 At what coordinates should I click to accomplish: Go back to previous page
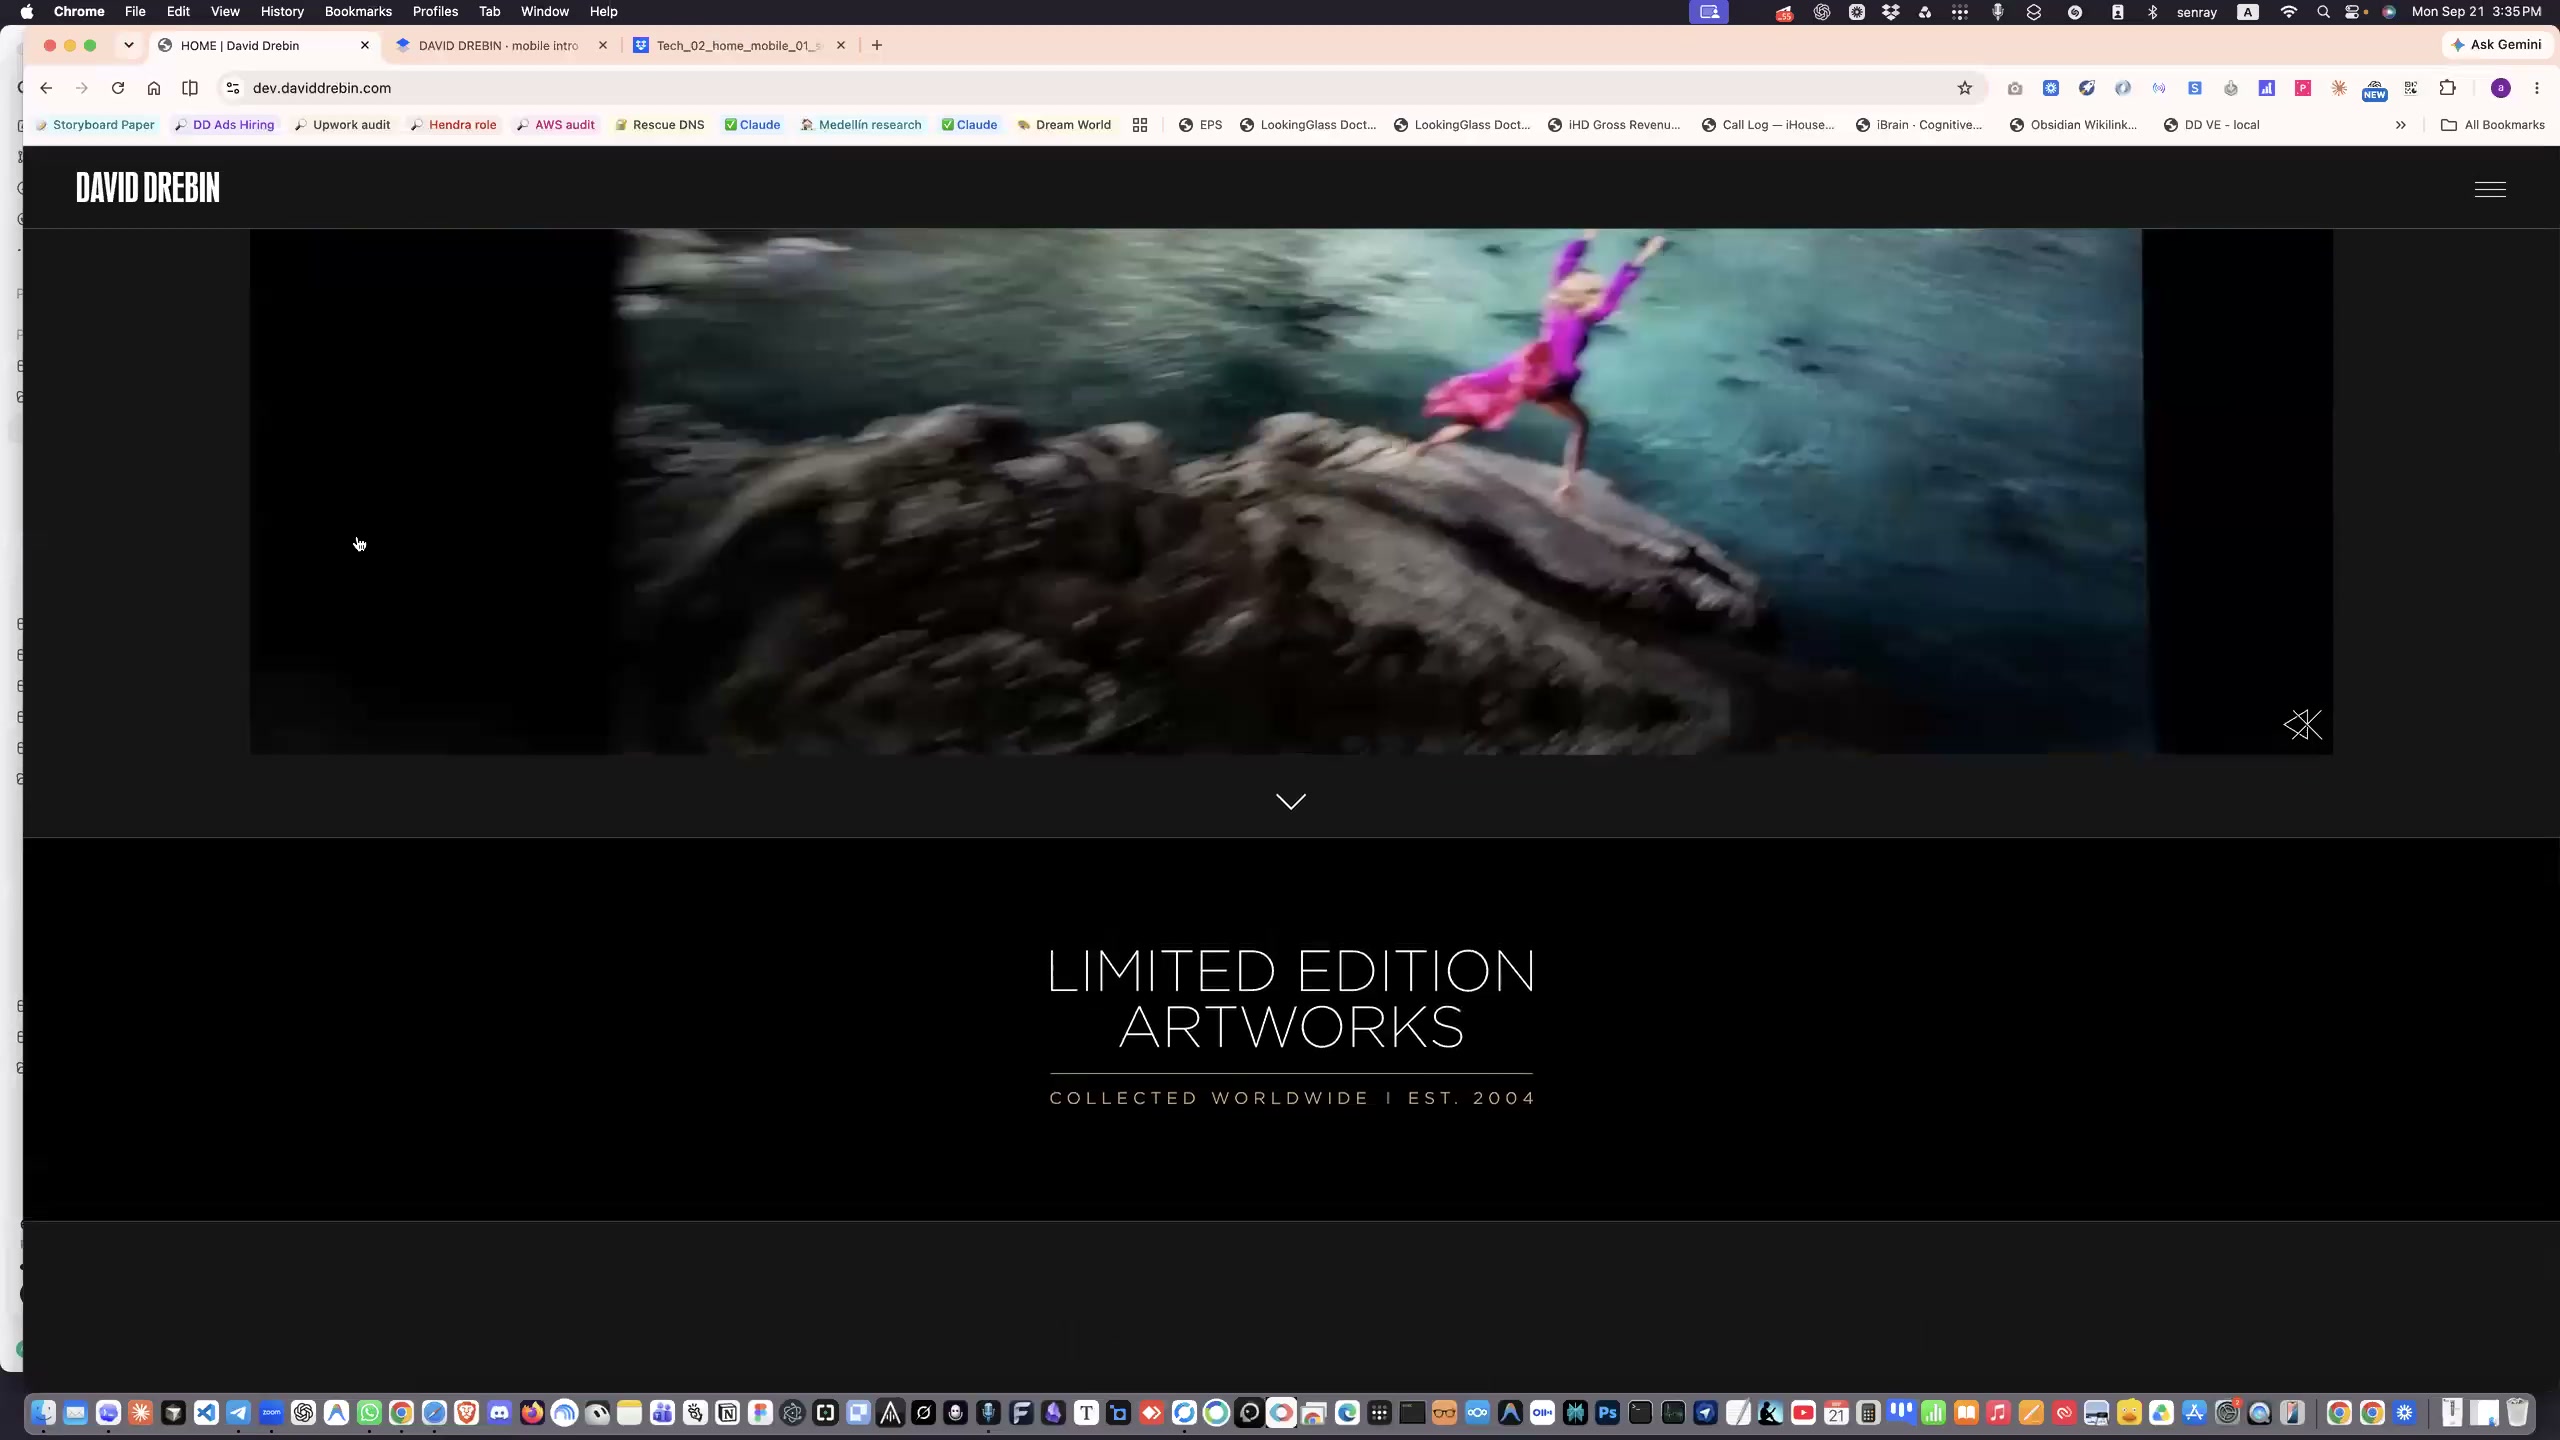click(x=46, y=88)
